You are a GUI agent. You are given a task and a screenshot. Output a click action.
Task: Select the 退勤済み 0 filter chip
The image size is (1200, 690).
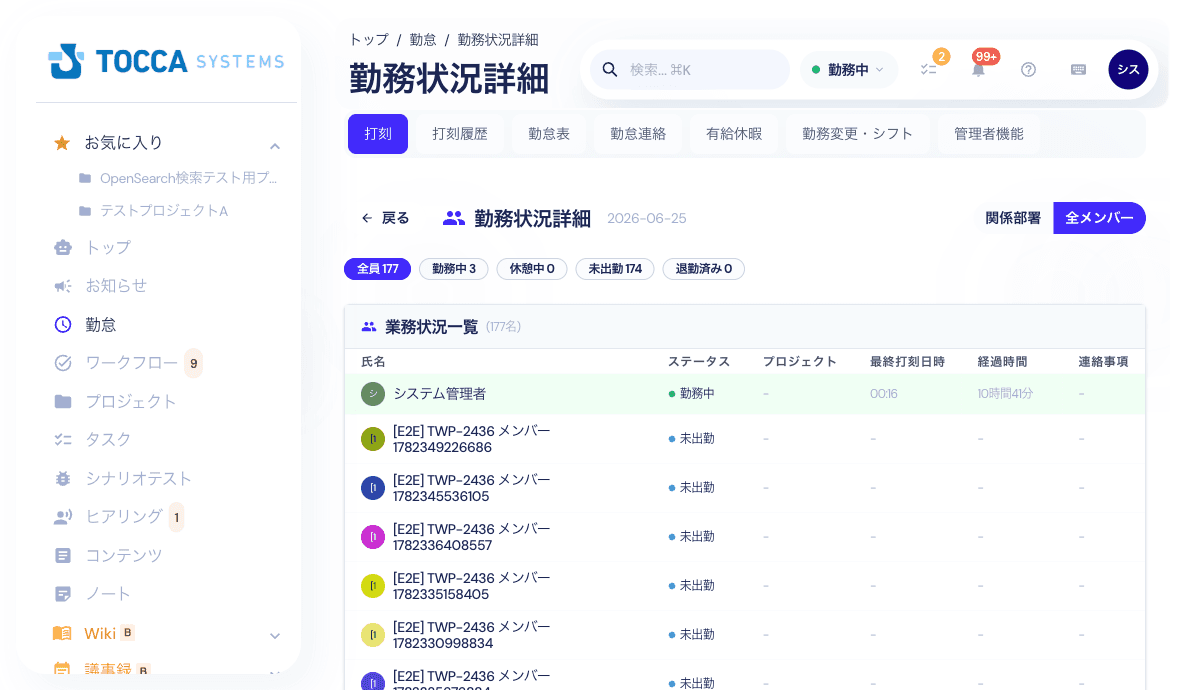(x=704, y=269)
